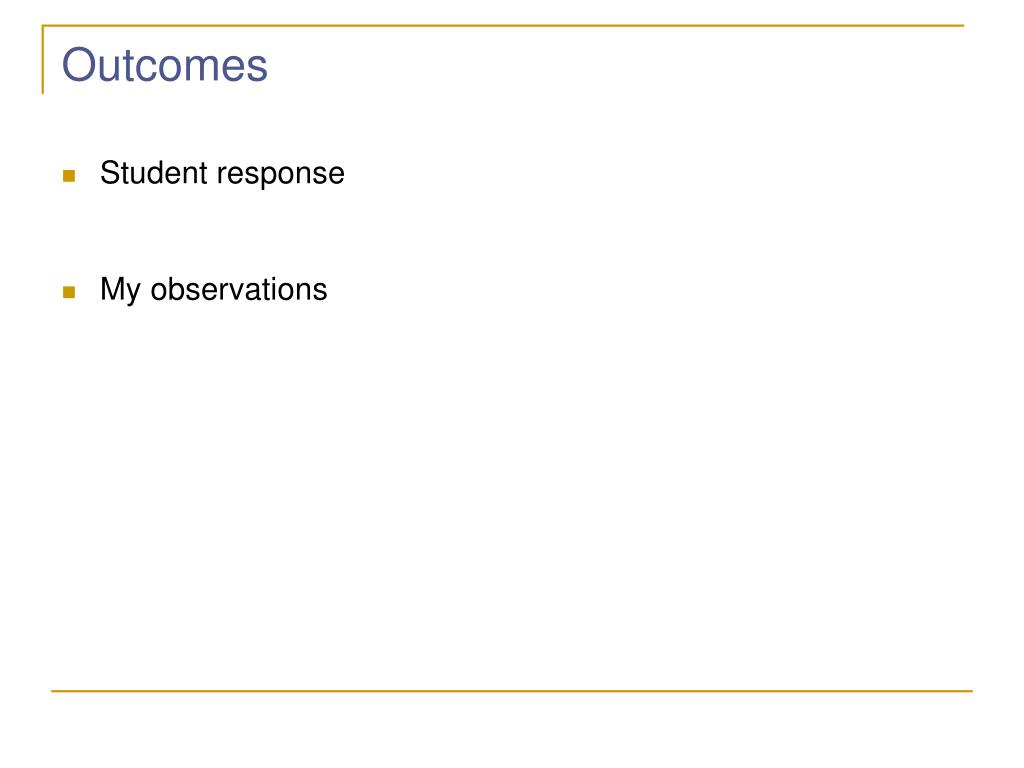Click the left end of the bottom gold line
1024x768 pixels.
click(x=54, y=691)
